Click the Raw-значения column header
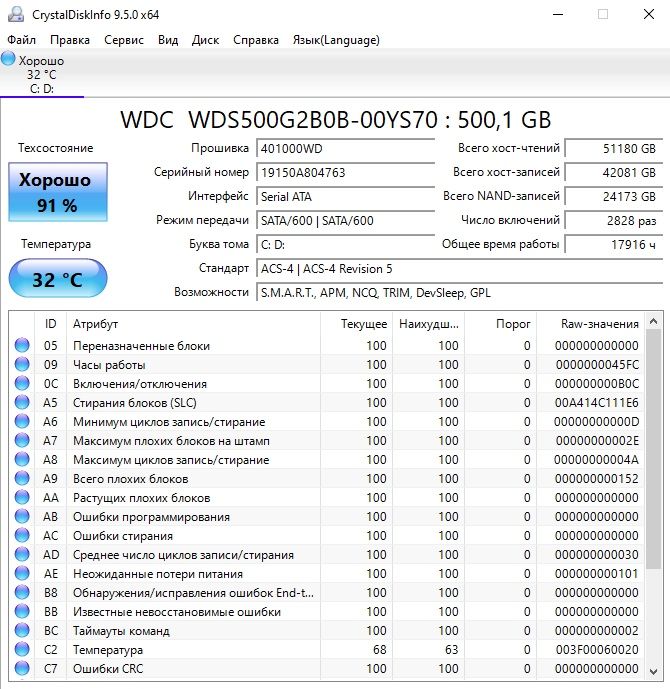670x689 pixels. [590, 324]
